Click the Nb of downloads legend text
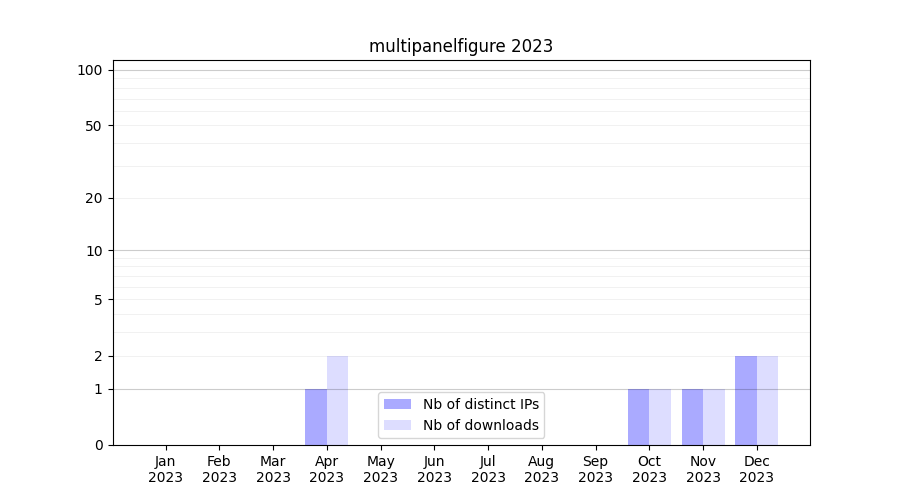Image resolution: width=900 pixels, height=500 pixels. pos(480,425)
